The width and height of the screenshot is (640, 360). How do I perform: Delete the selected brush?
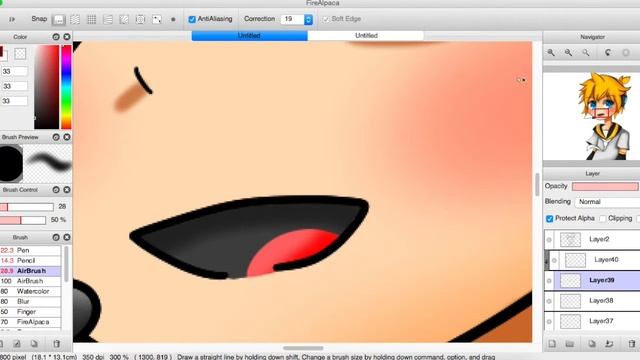click(x=56, y=344)
